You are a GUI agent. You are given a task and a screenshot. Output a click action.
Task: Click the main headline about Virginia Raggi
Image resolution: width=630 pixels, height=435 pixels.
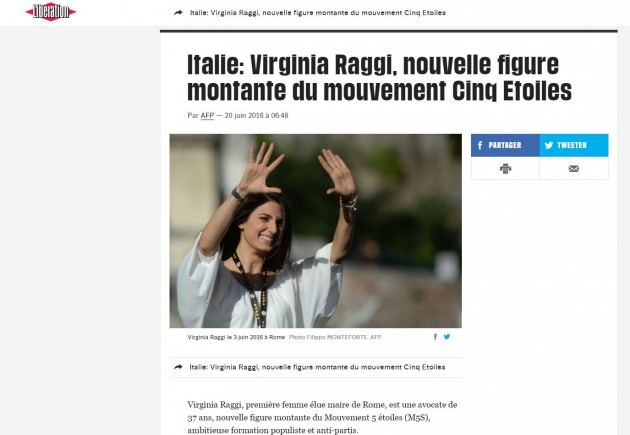point(379,77)
